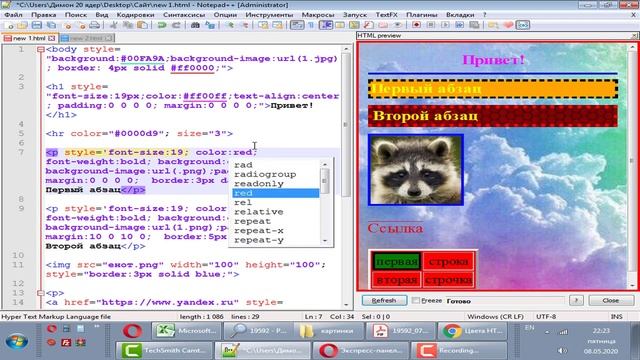
Task: Click the Refresh button in HTML preview
Action: point(384,300)
